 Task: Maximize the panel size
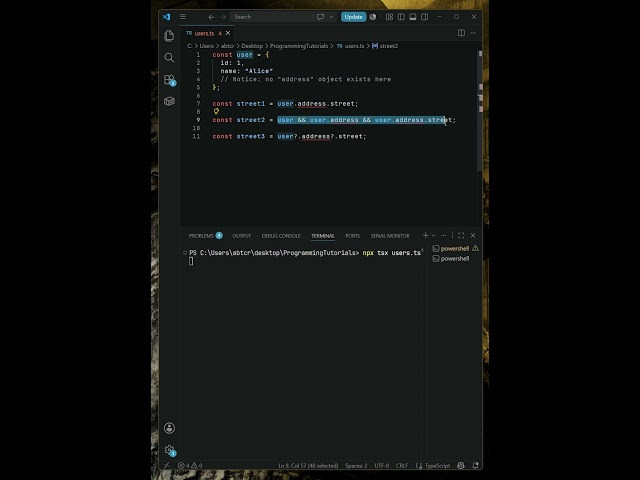pos(461,235)
